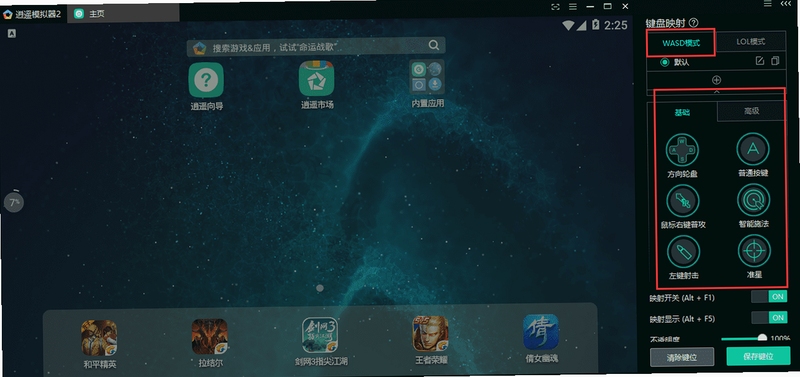Select the 方向轮盘 direction wheel control

pyautogui.click(x=682, y=150)
